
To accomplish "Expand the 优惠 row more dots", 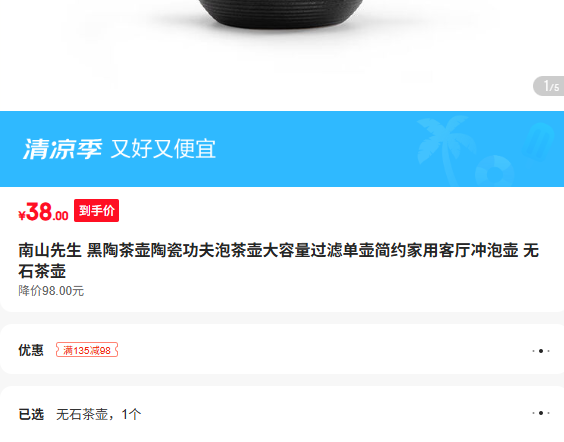I will coord(541,351).
